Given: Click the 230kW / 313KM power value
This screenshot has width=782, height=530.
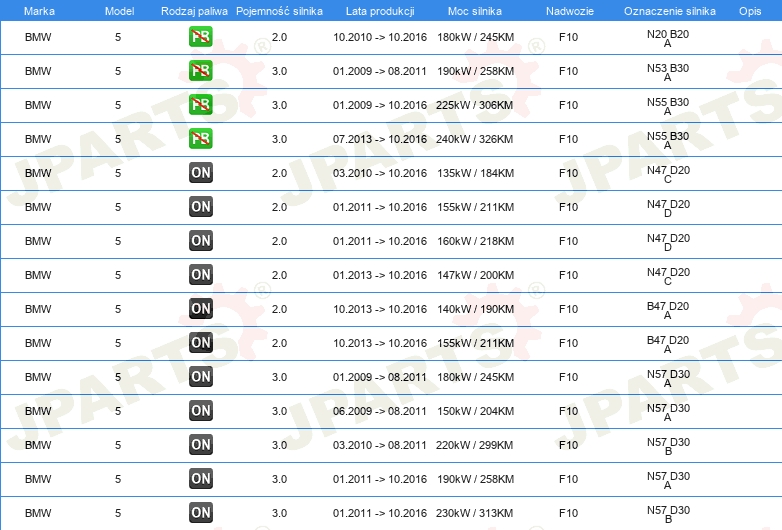Looking at the screenshot, I should [x=474, y=513].
